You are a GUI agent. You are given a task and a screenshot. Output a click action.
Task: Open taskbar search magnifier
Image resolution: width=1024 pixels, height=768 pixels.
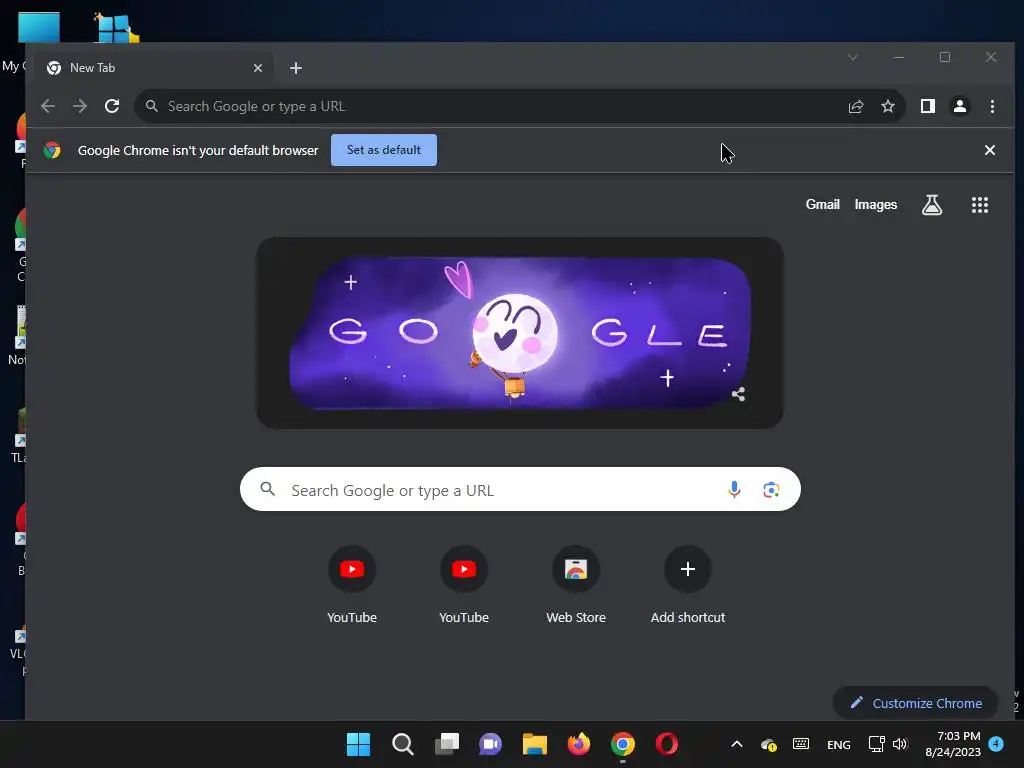402,744
